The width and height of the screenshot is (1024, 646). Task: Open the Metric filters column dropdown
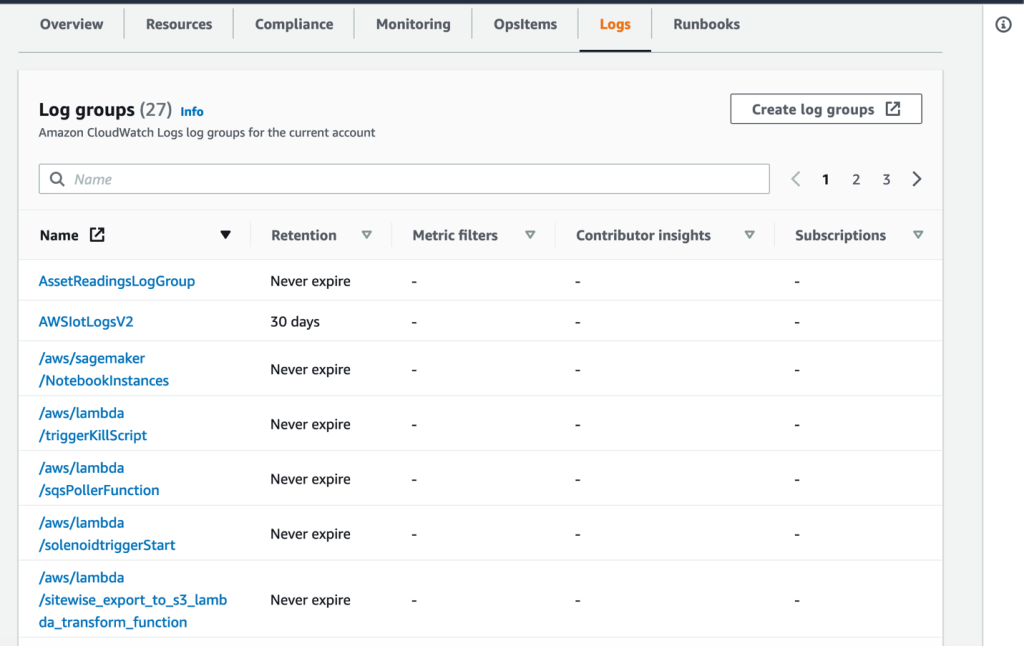(530, 234)
